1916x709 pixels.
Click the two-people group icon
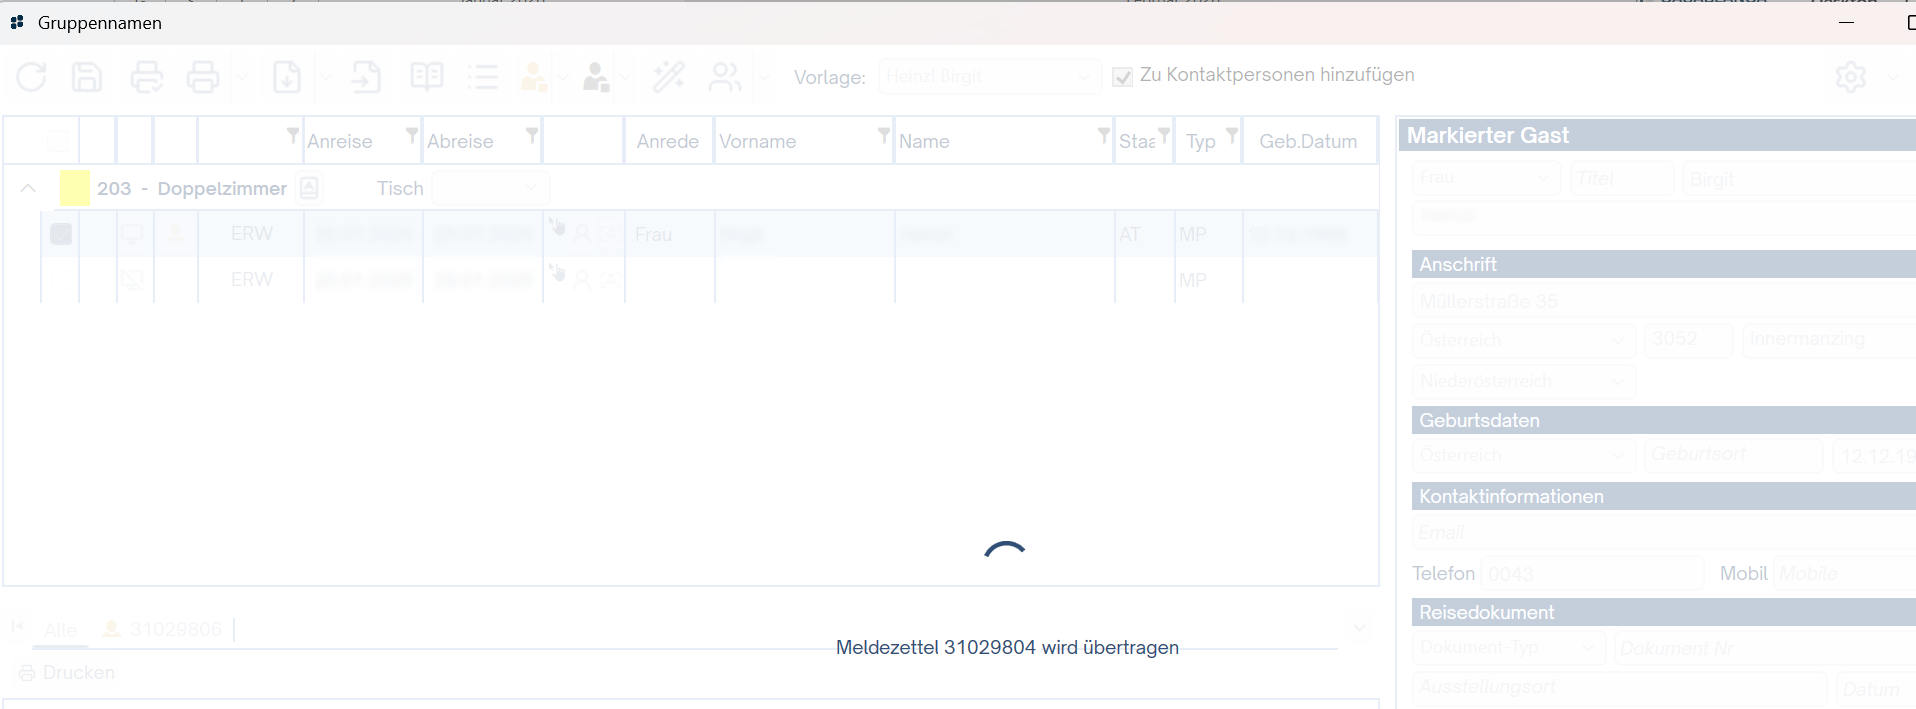(x=725, y=77)
